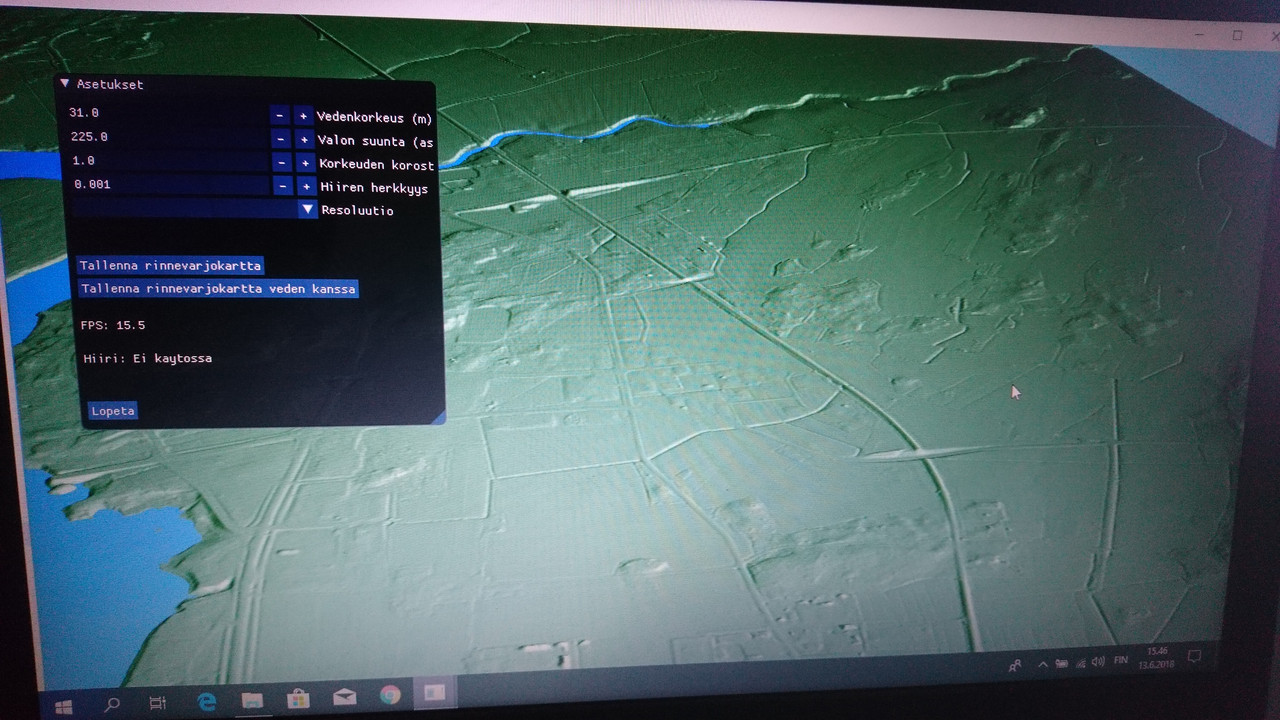Click the Lopeta button
The image size is (1280, 720).
coord(112,411)
